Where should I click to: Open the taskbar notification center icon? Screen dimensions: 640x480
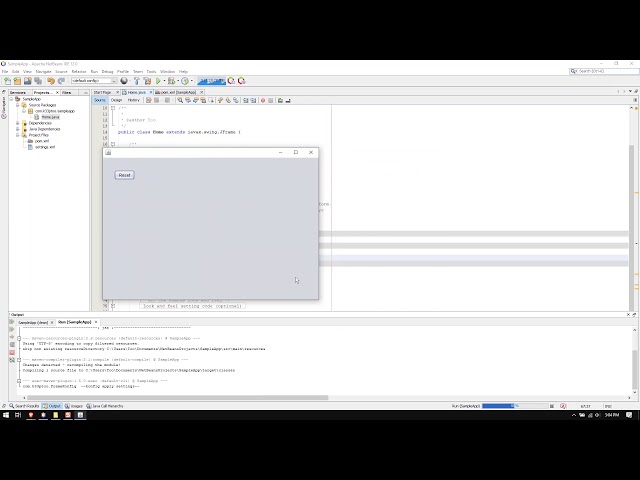tap(629, 415)
